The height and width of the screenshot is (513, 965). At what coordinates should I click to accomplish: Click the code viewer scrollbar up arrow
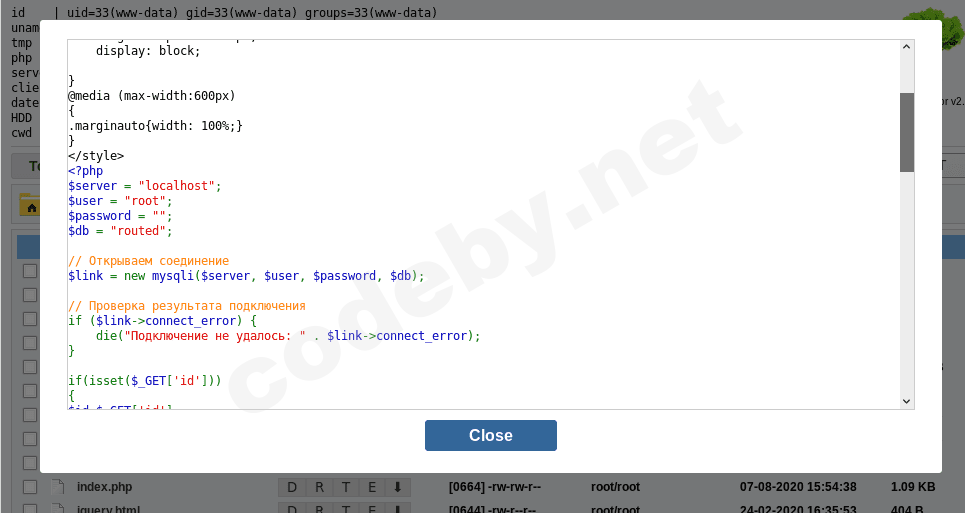point(906,47)
